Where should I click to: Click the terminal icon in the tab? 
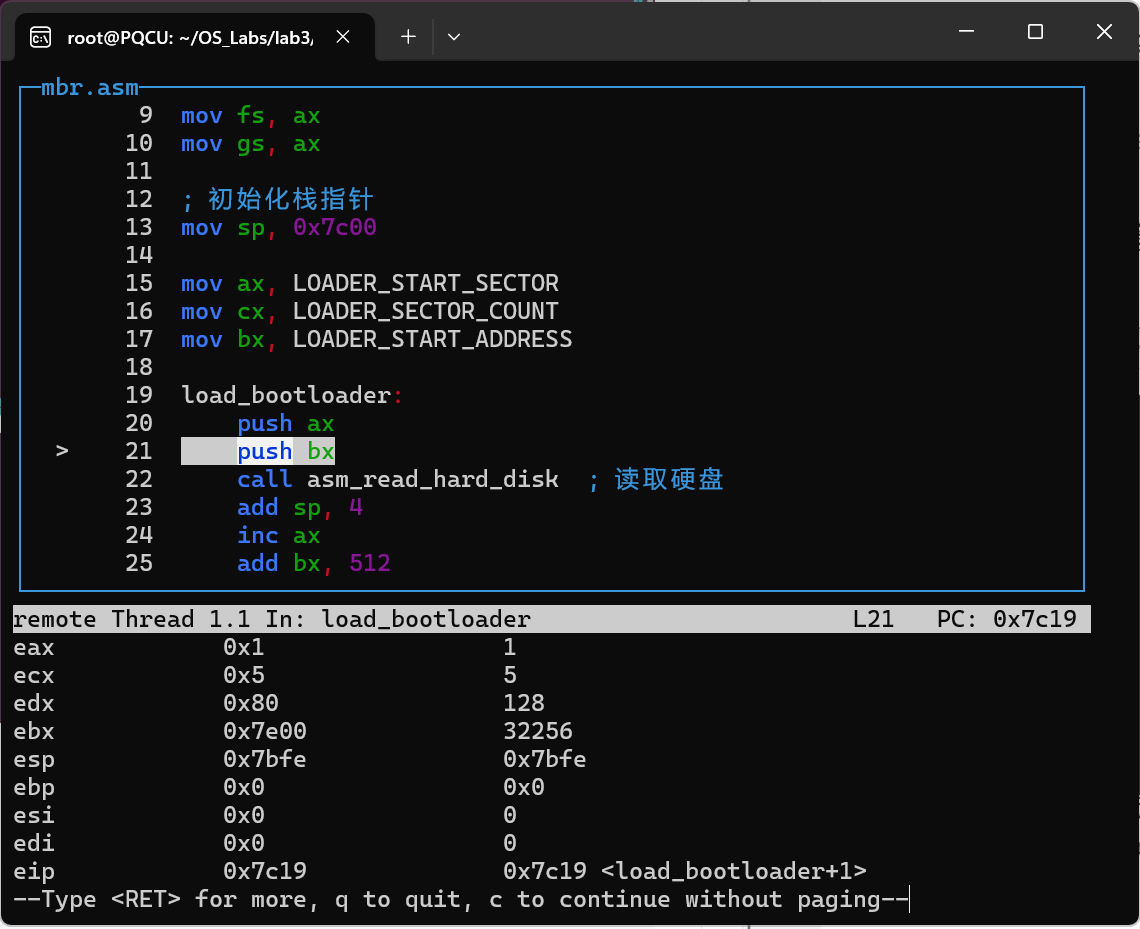click(x=40, y=37)
